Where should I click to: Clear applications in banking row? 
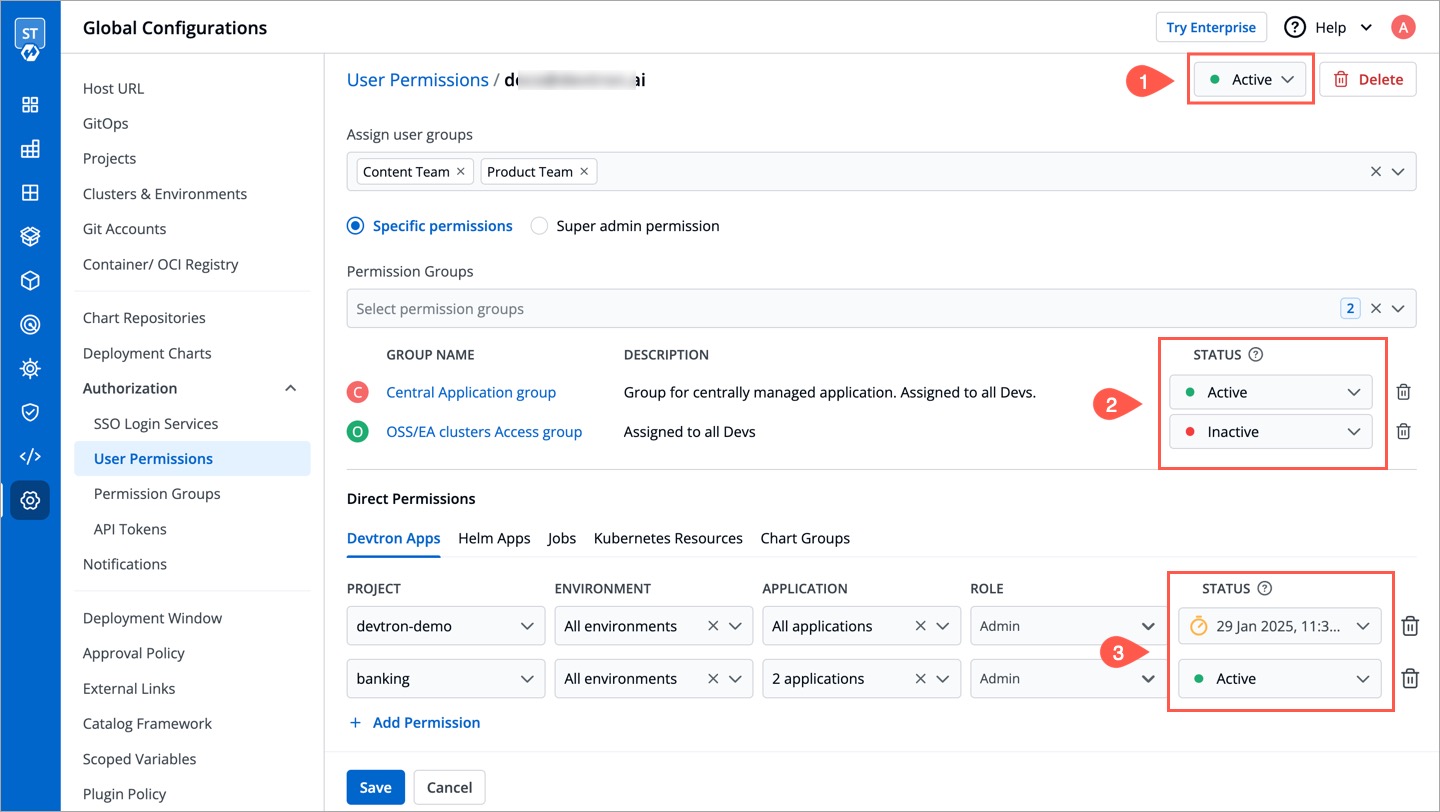point(921,678)
